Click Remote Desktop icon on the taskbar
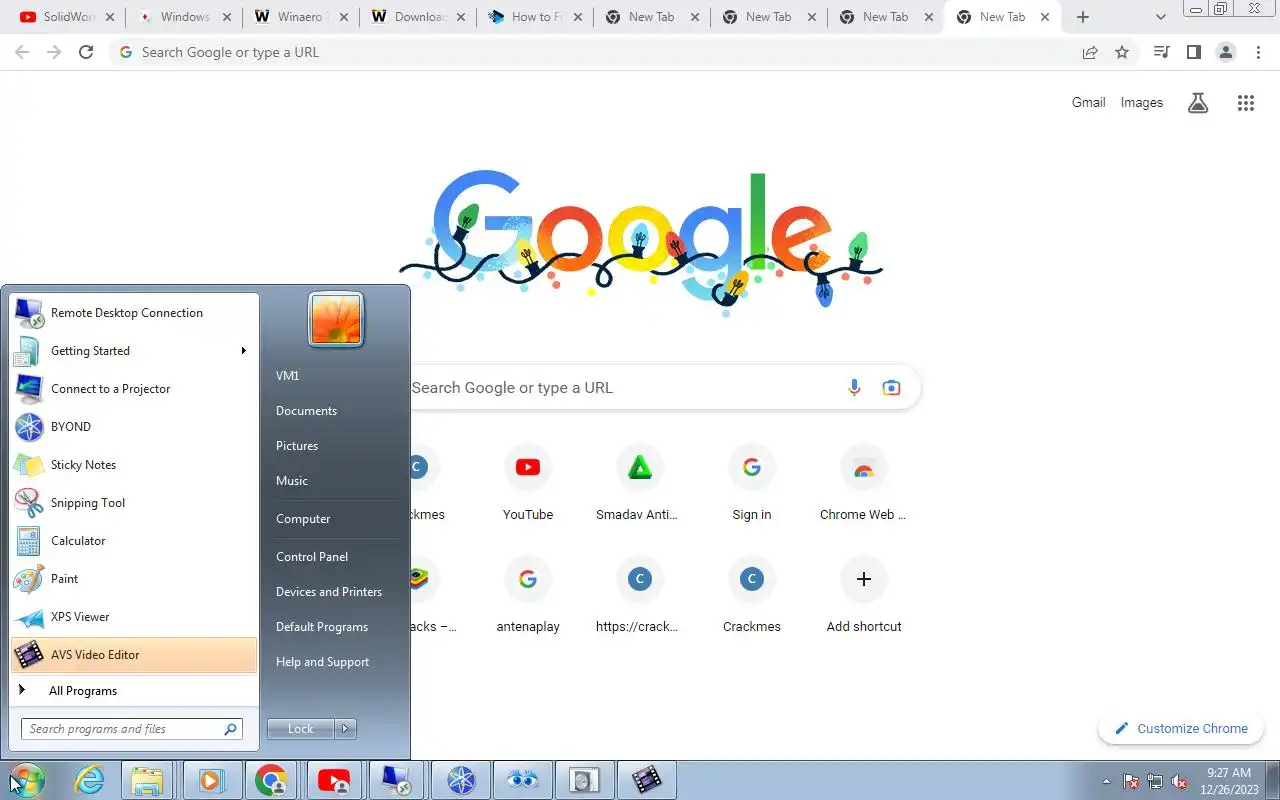The image size is (1280, 800). (x=397, y=780)
